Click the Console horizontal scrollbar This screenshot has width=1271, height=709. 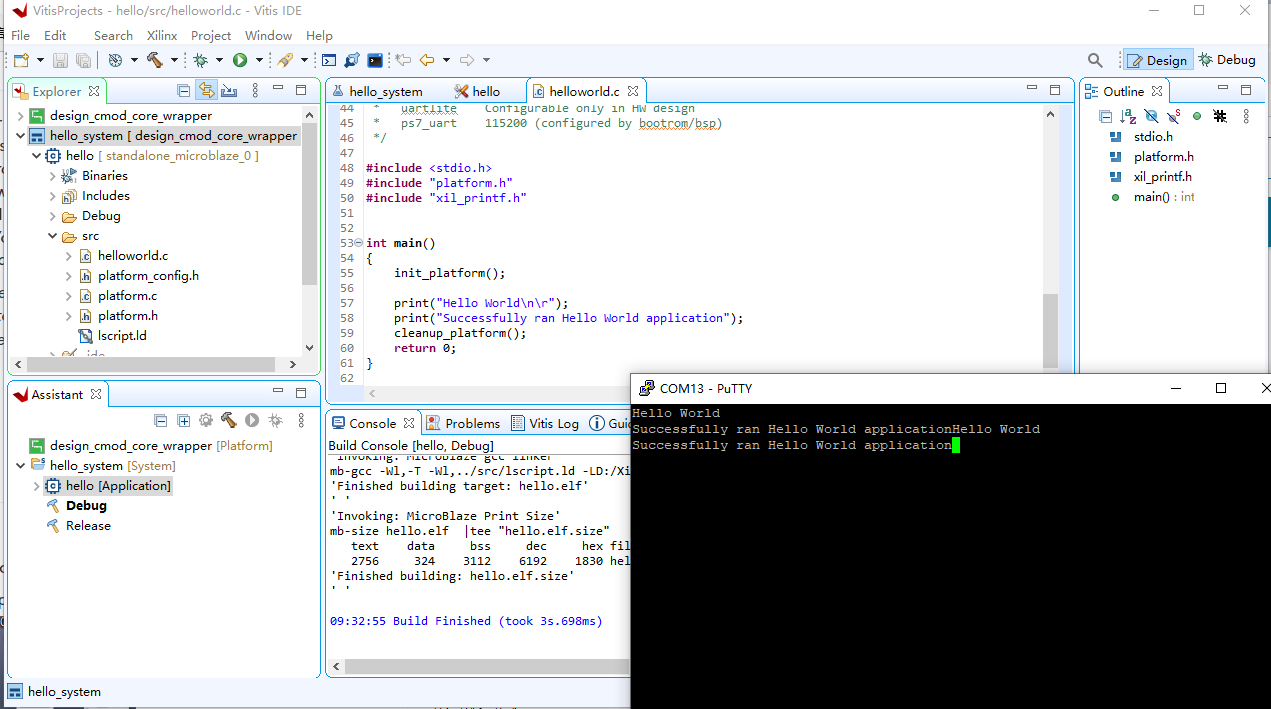click(x=485, y=666)
